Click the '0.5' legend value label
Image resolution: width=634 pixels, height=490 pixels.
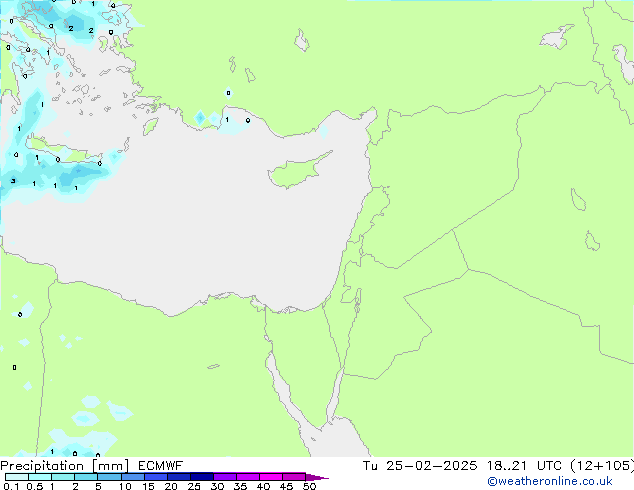pos(34,486)
